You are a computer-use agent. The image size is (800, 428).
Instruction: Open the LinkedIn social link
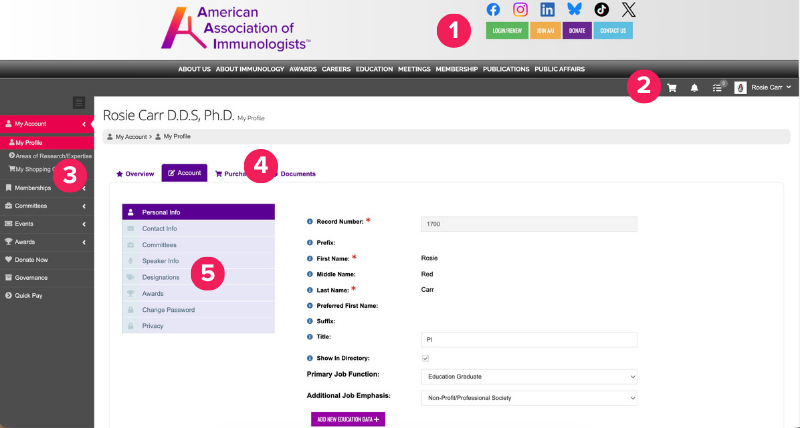[547, 9]
